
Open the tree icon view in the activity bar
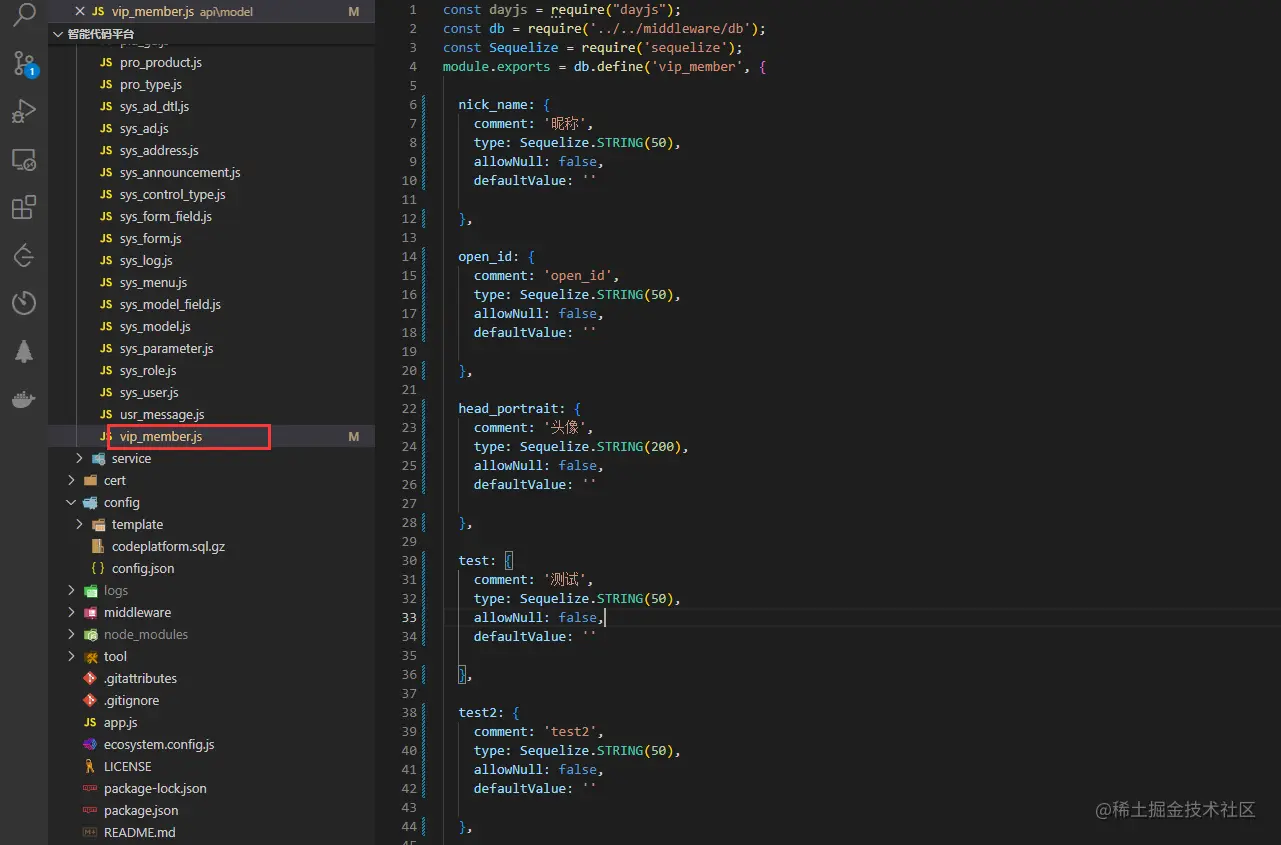(24, 351)
